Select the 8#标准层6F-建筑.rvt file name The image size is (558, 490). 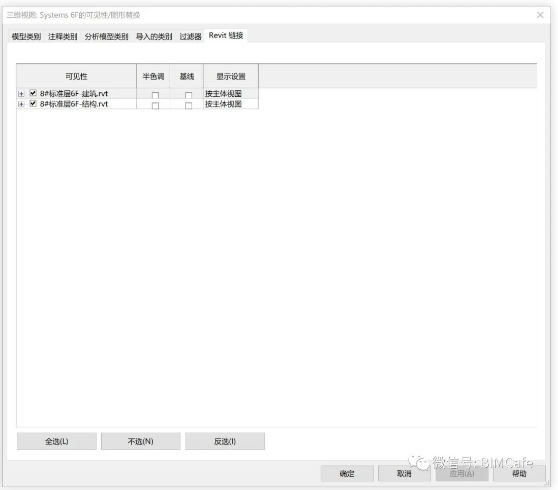click(74, 94)
